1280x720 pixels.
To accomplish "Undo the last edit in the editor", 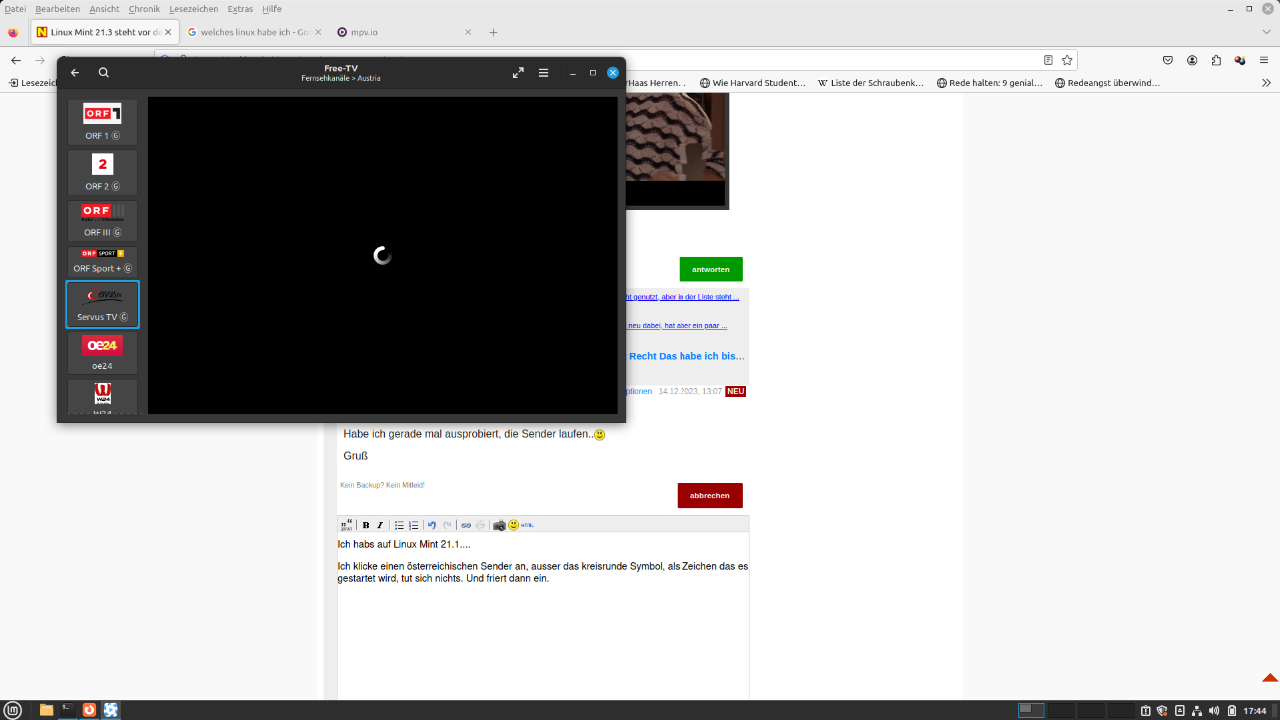I will point(432,525).
